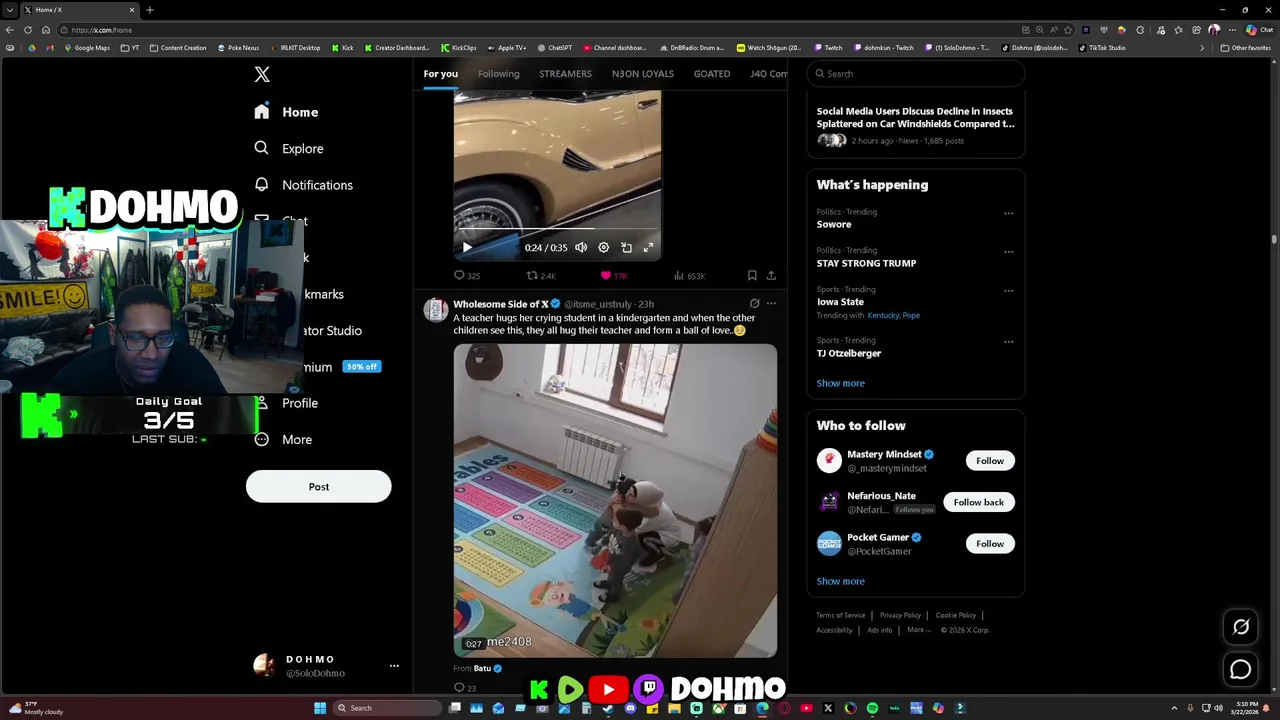Switch to the Following tab
This screenshot has width=1280, height=720.
click(498, 74)
